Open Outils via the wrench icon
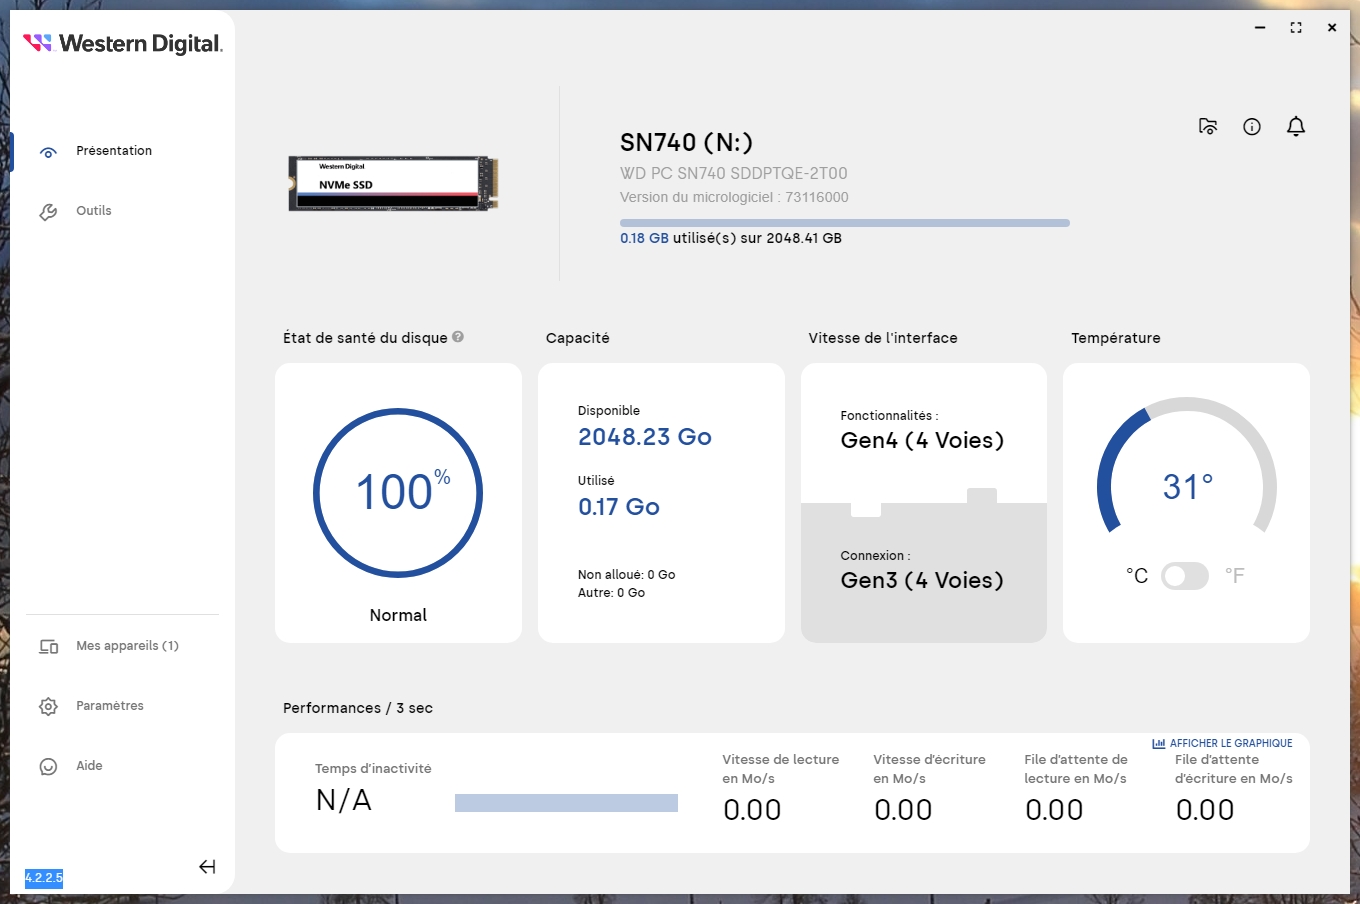Screen dimensions: 1360x904 48,211
